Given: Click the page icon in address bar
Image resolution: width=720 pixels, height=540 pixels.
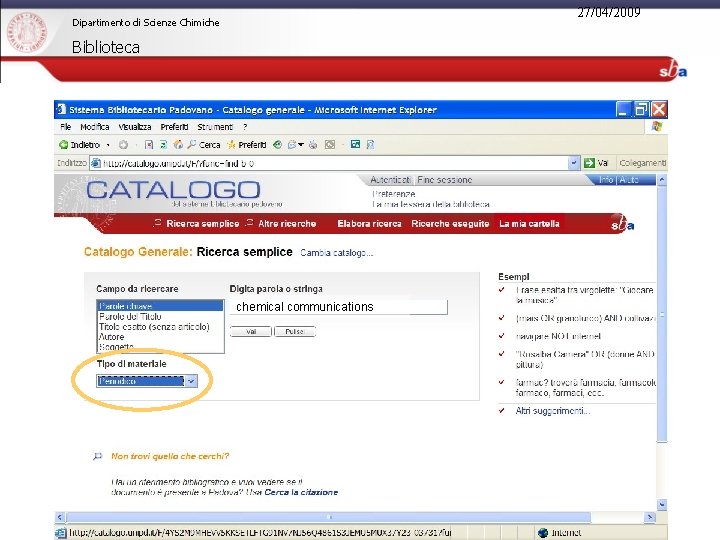Looking at the screenshot, I should tap(96, 163).
